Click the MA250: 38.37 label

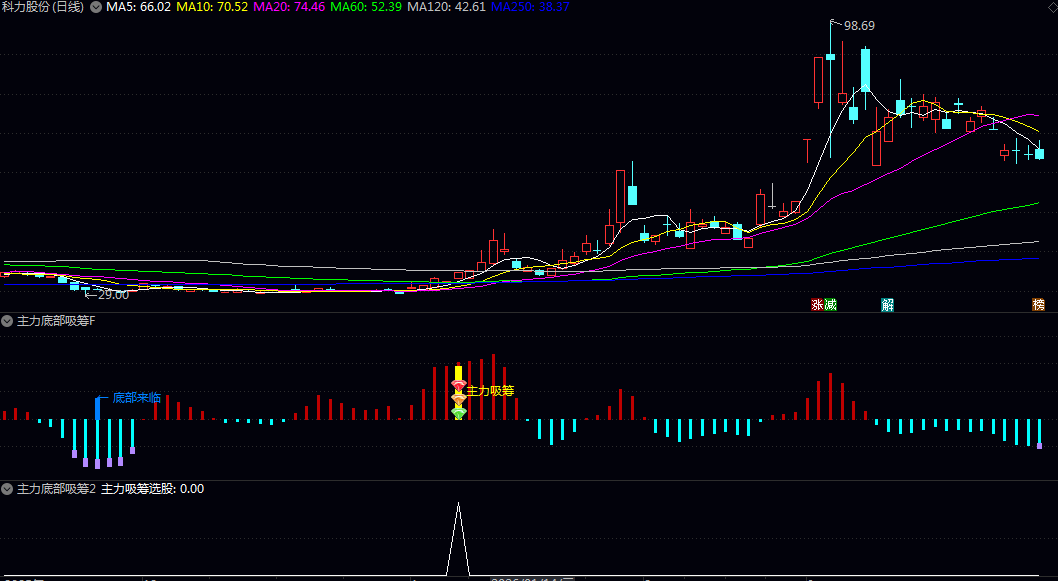click(530, 7)
